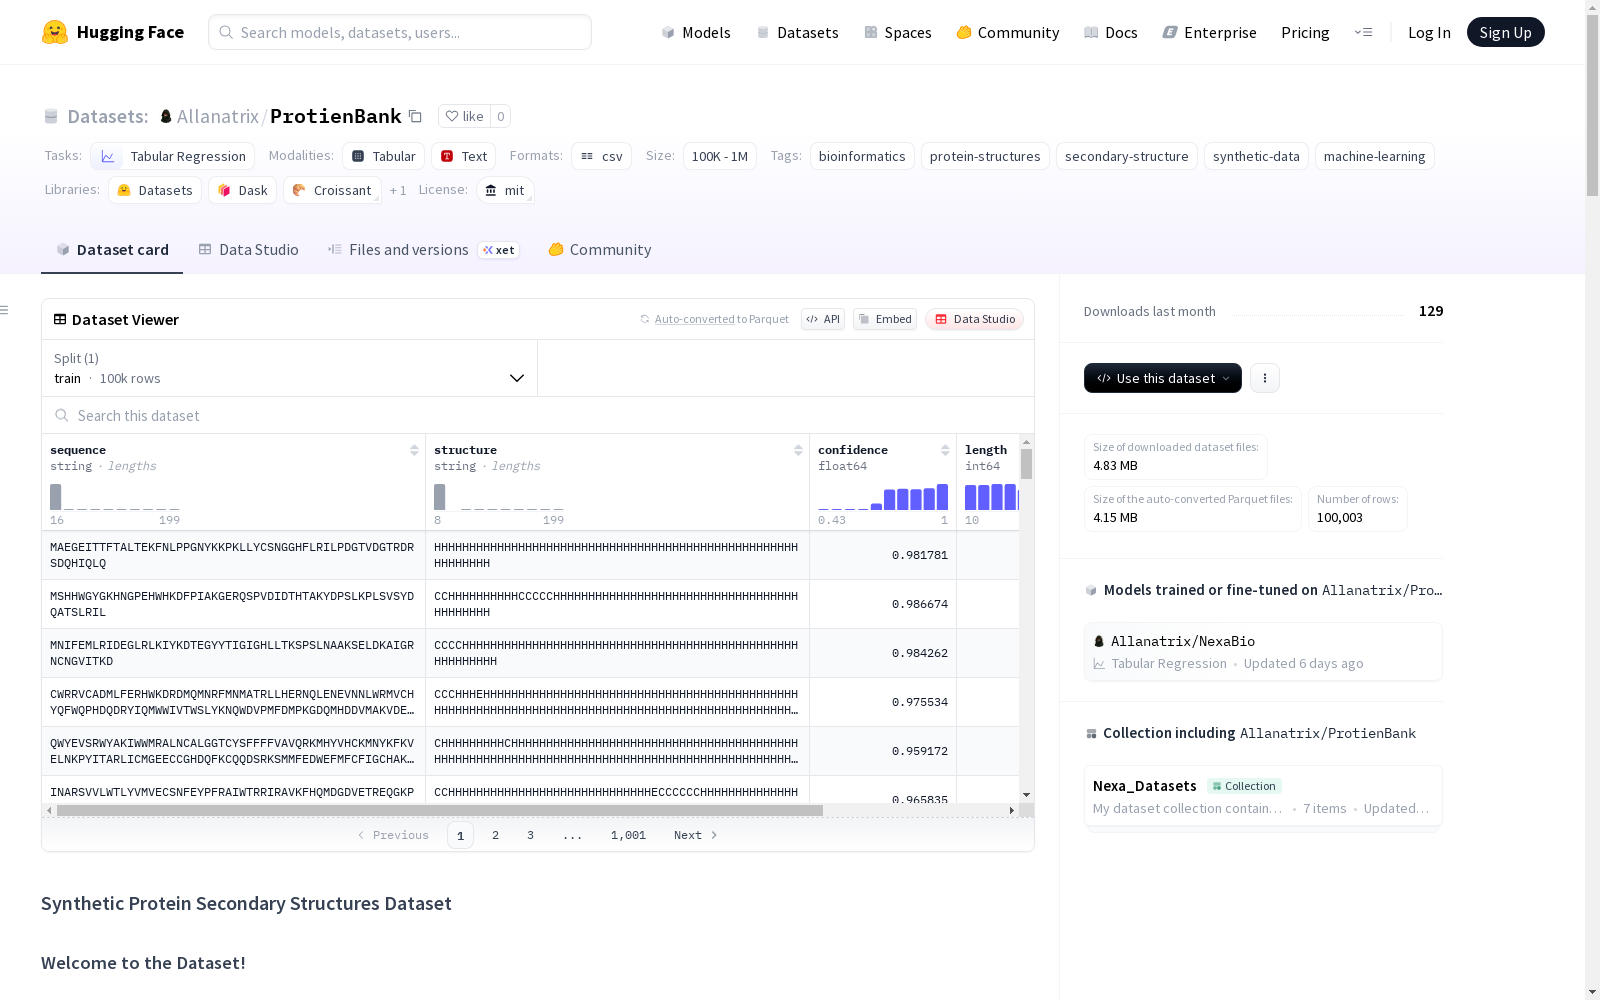Select the Text modality tag
1600x1000 pixels.
(464, 156)
